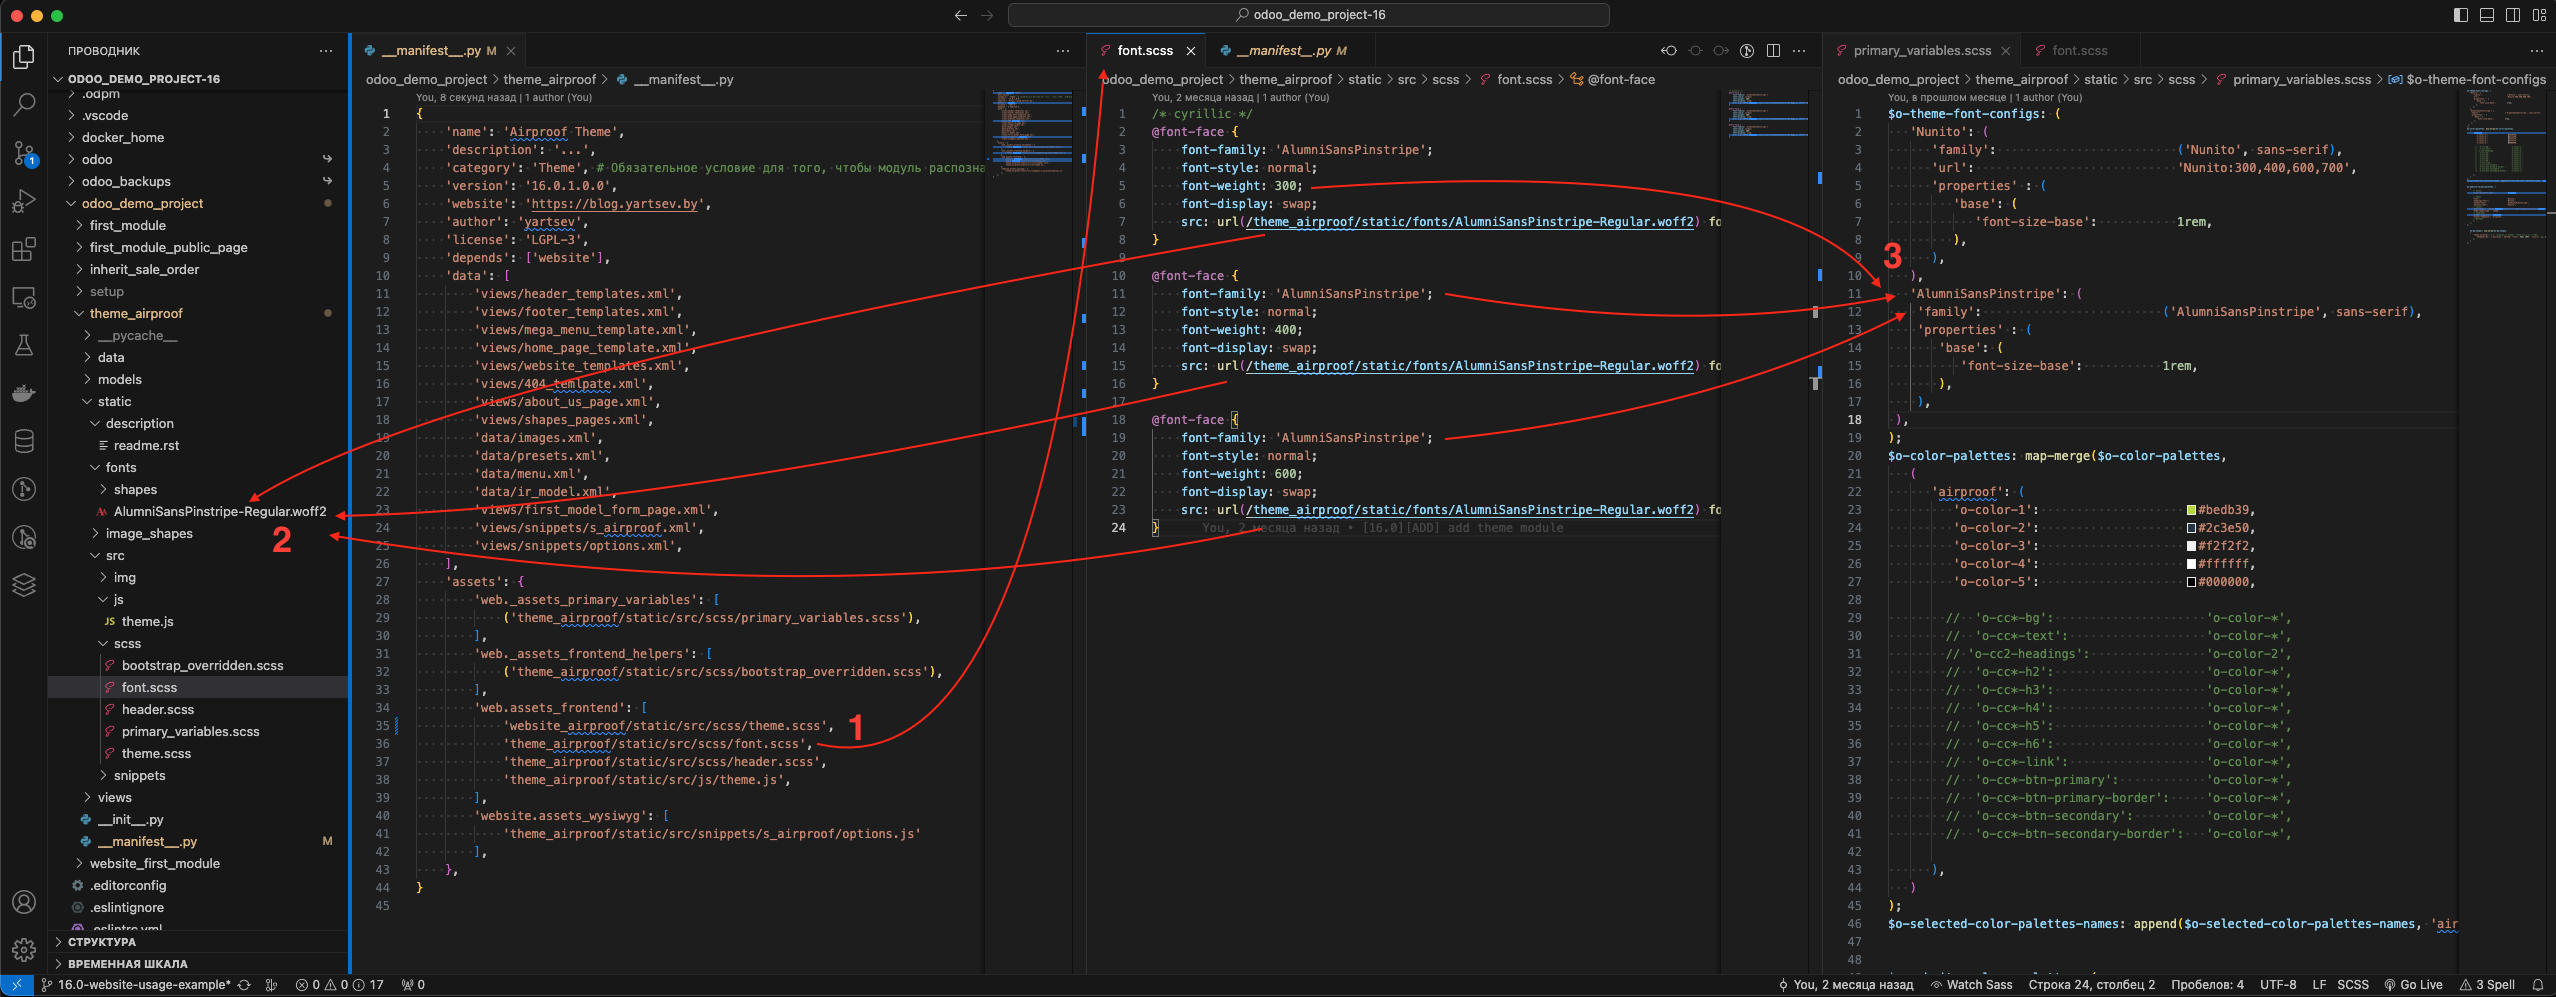Click the errors and warnings counter
The width and height of the screenshot is (2556, 997).
point(339,985)
